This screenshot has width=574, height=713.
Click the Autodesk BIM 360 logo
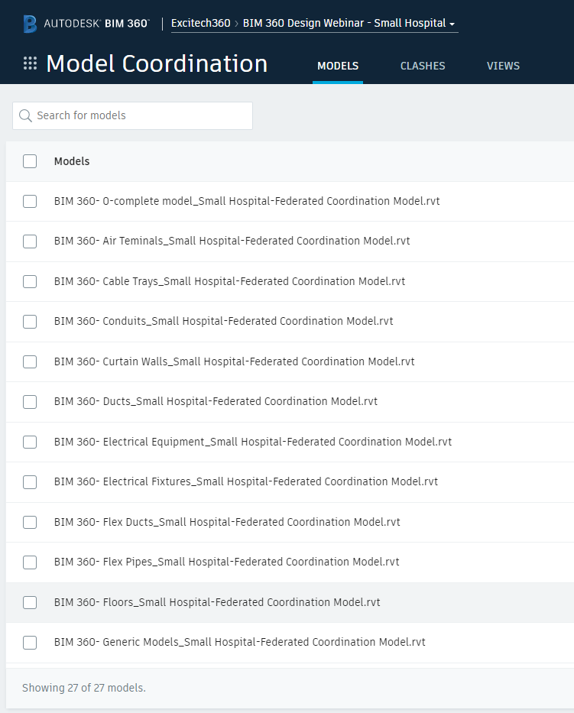[86, 24]
